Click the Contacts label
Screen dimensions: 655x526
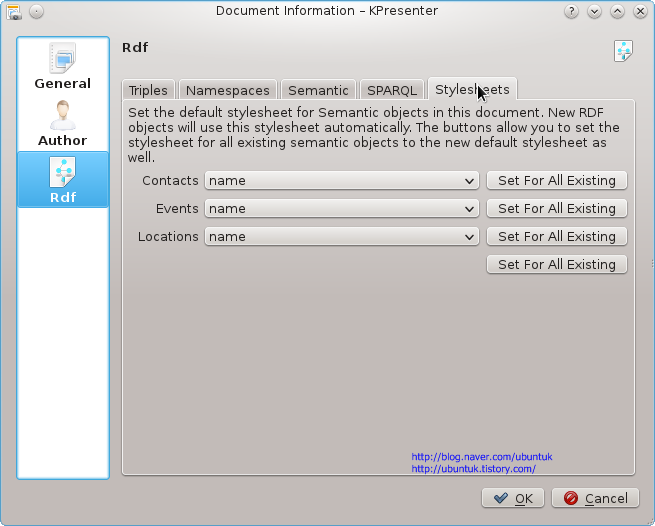pyautogui.click(x=170, y=180)
